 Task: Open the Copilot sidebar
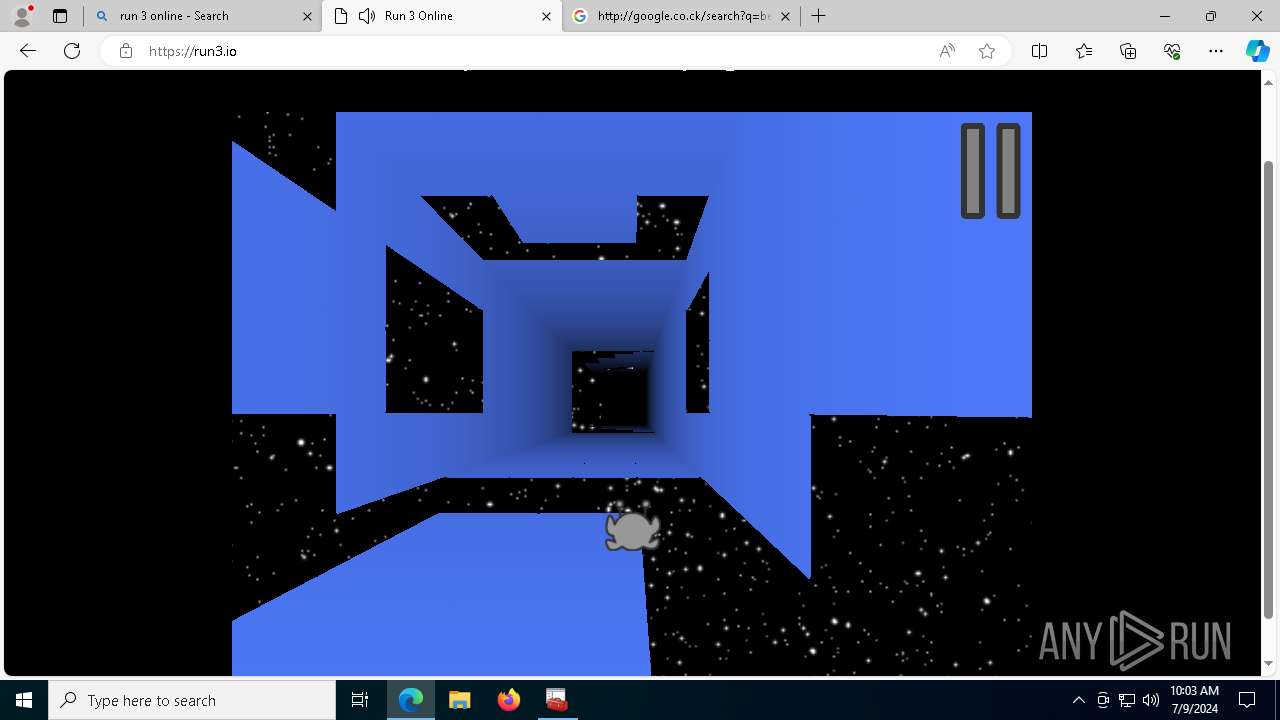click(1257, 51)
